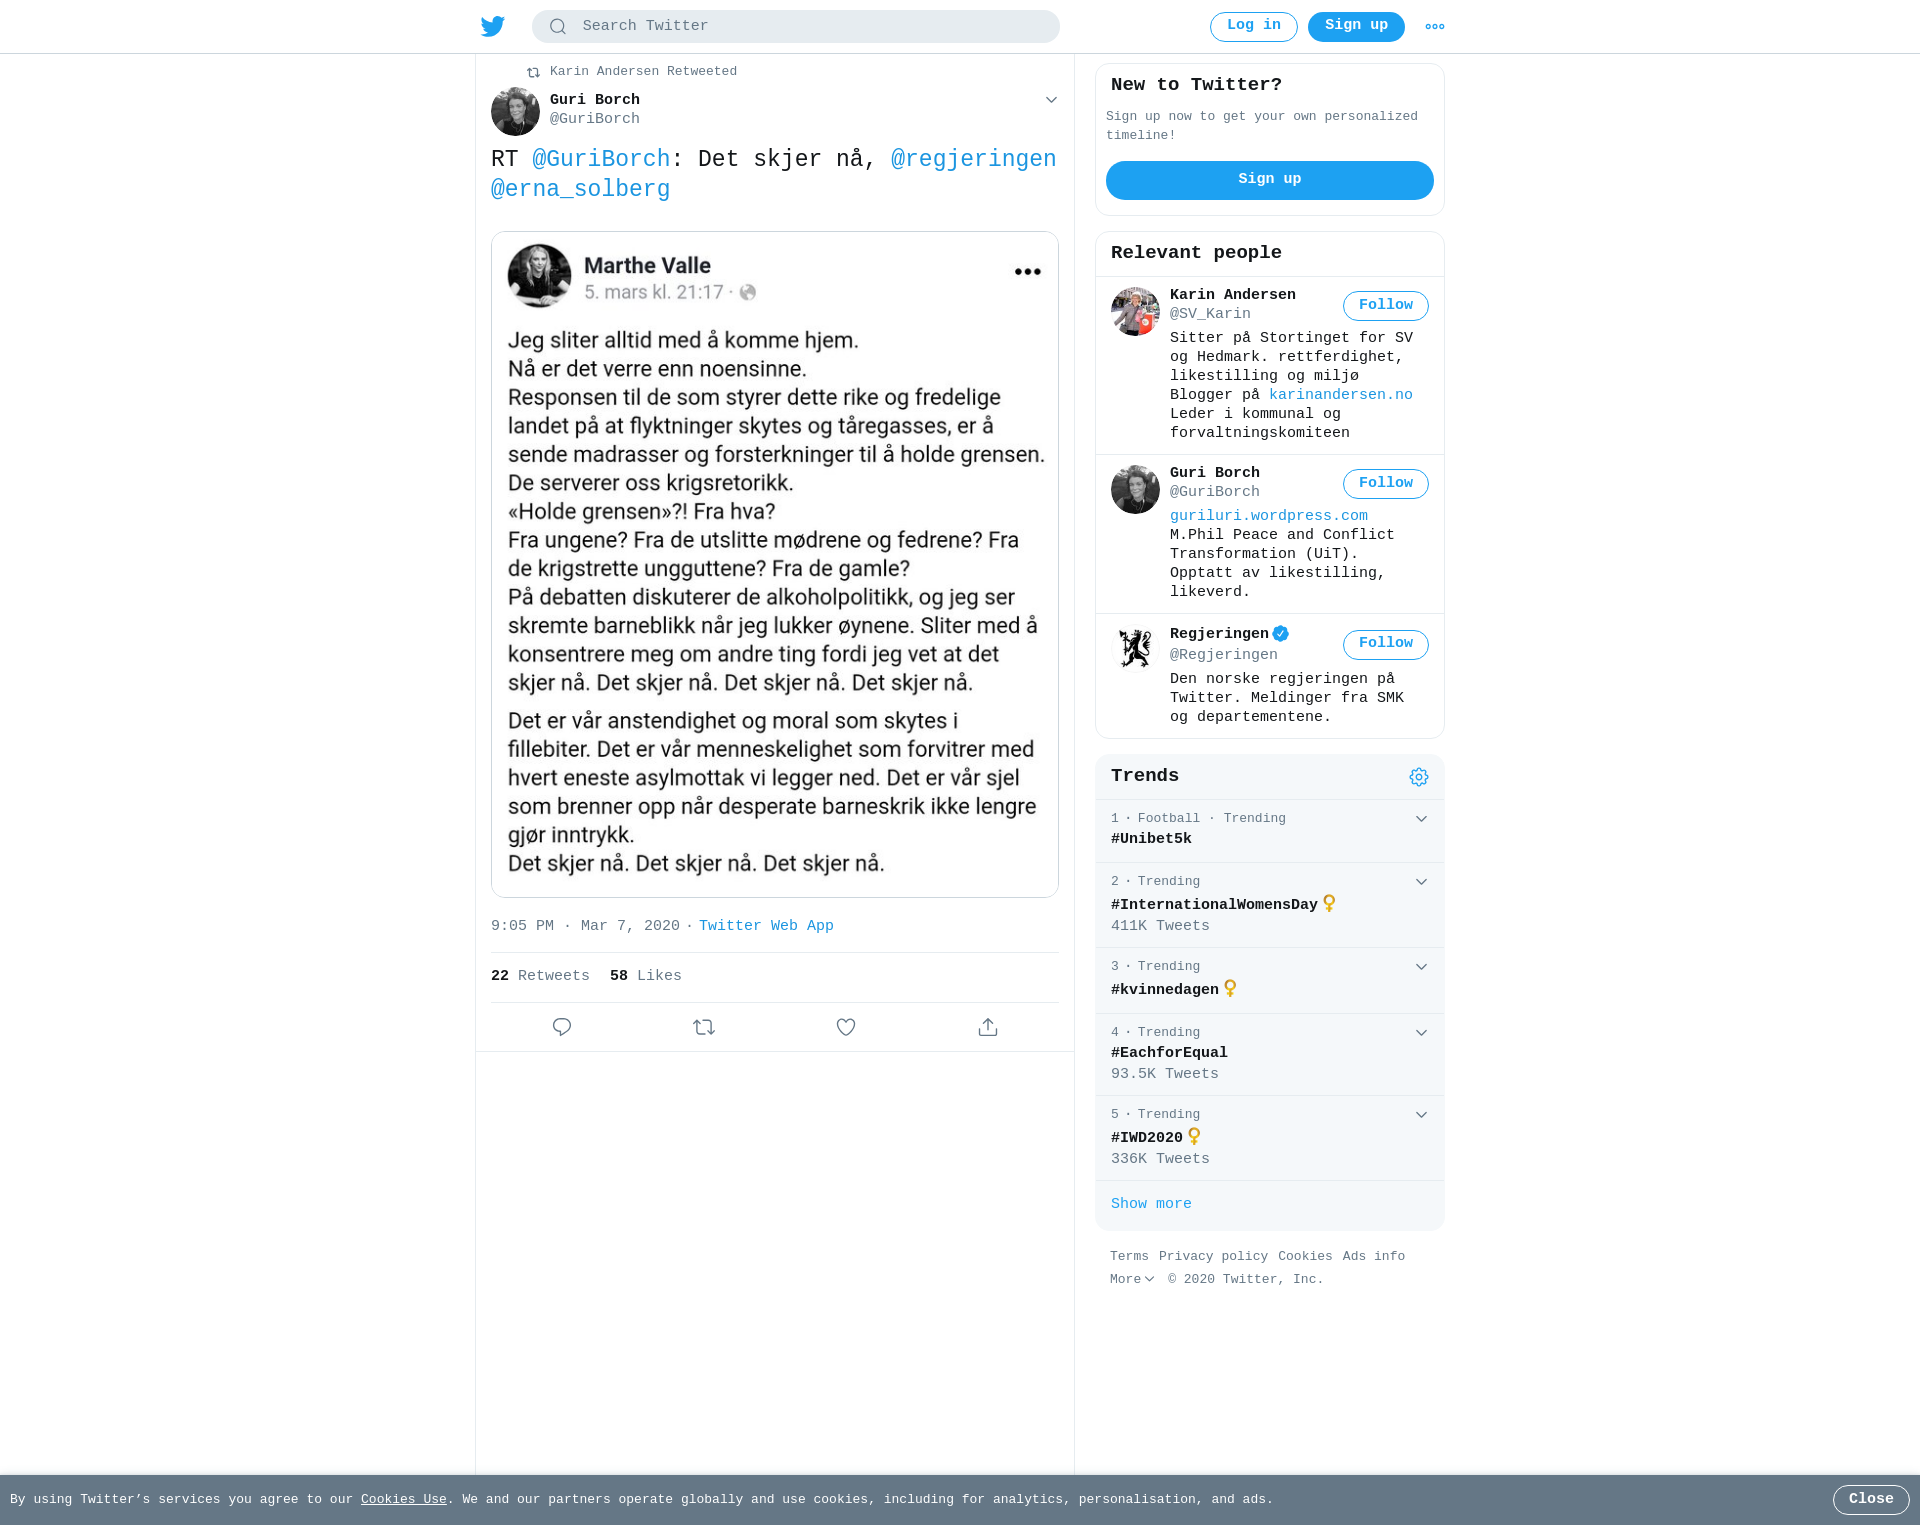Click Guri Borch's avatar on the tweet
Screen dimensions: 1920x1525
pyautogui.click(x=515, y=111)
